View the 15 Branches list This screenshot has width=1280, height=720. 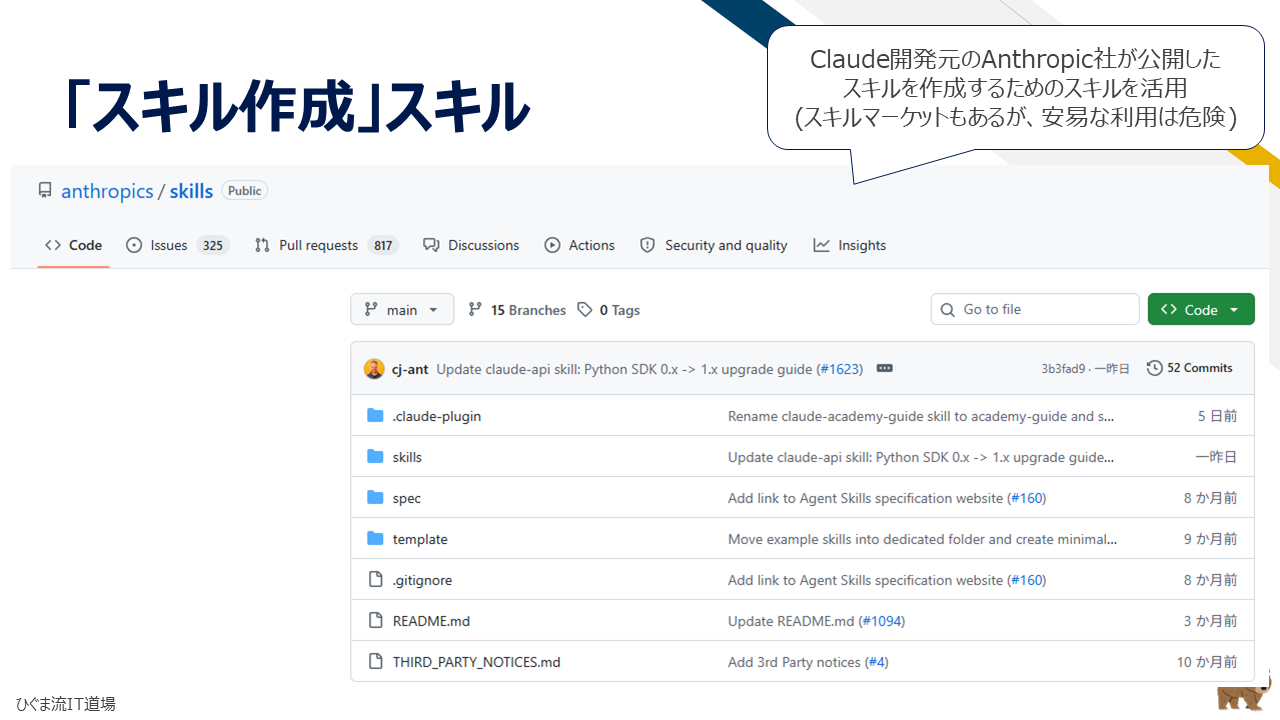tap(517, 310)
